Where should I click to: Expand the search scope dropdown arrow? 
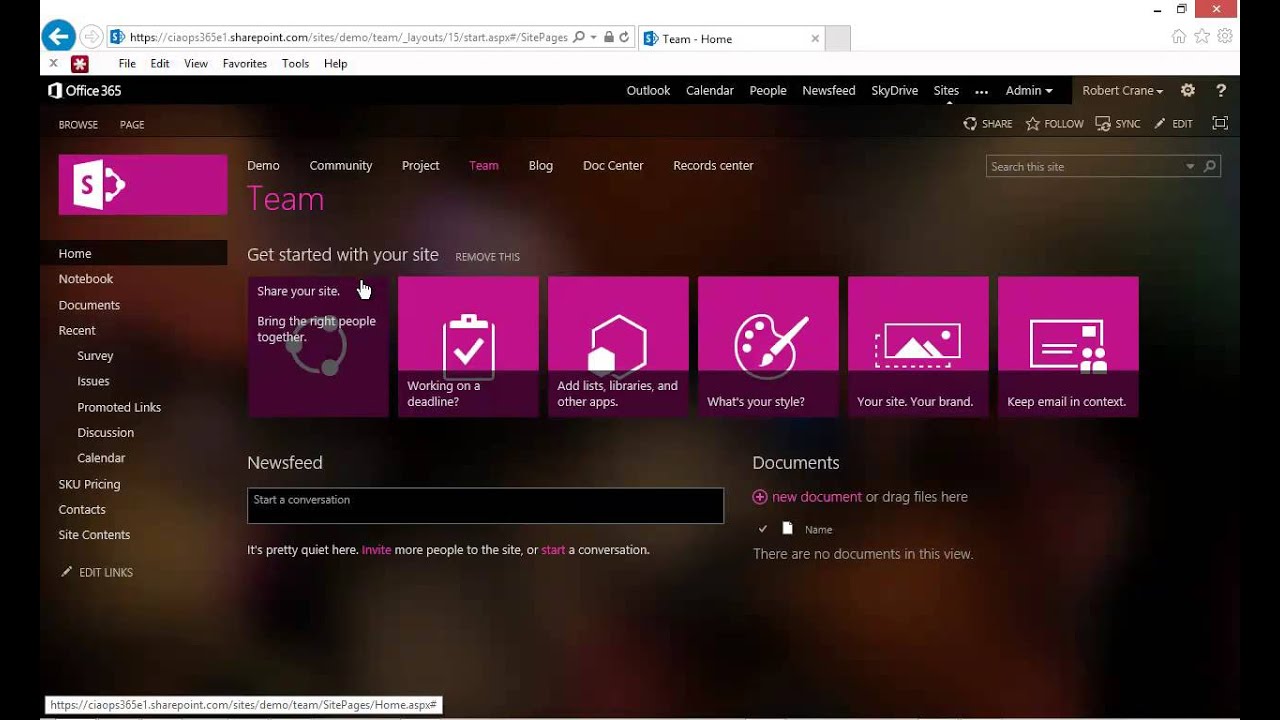coord(1190,167)
